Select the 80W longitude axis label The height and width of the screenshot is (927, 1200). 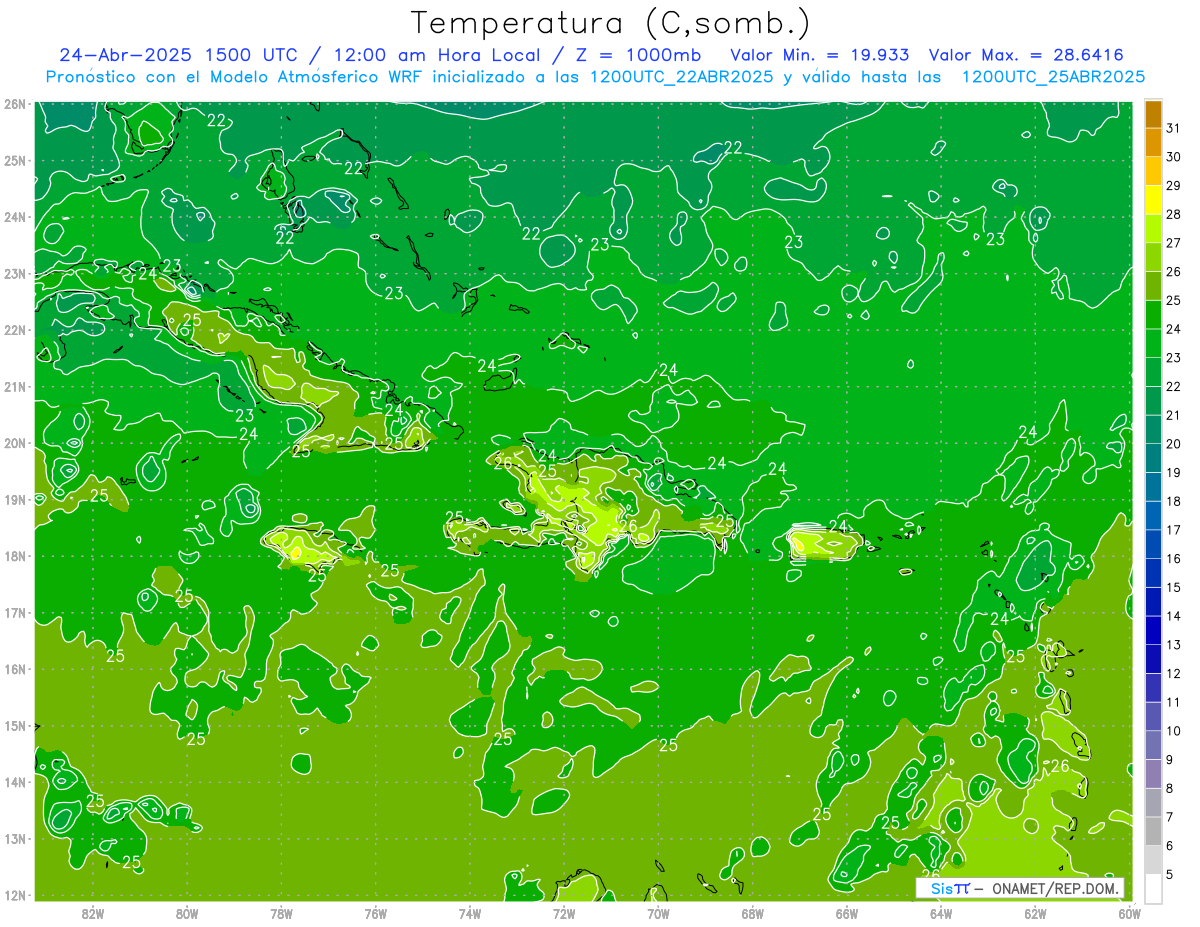point(187,913)
